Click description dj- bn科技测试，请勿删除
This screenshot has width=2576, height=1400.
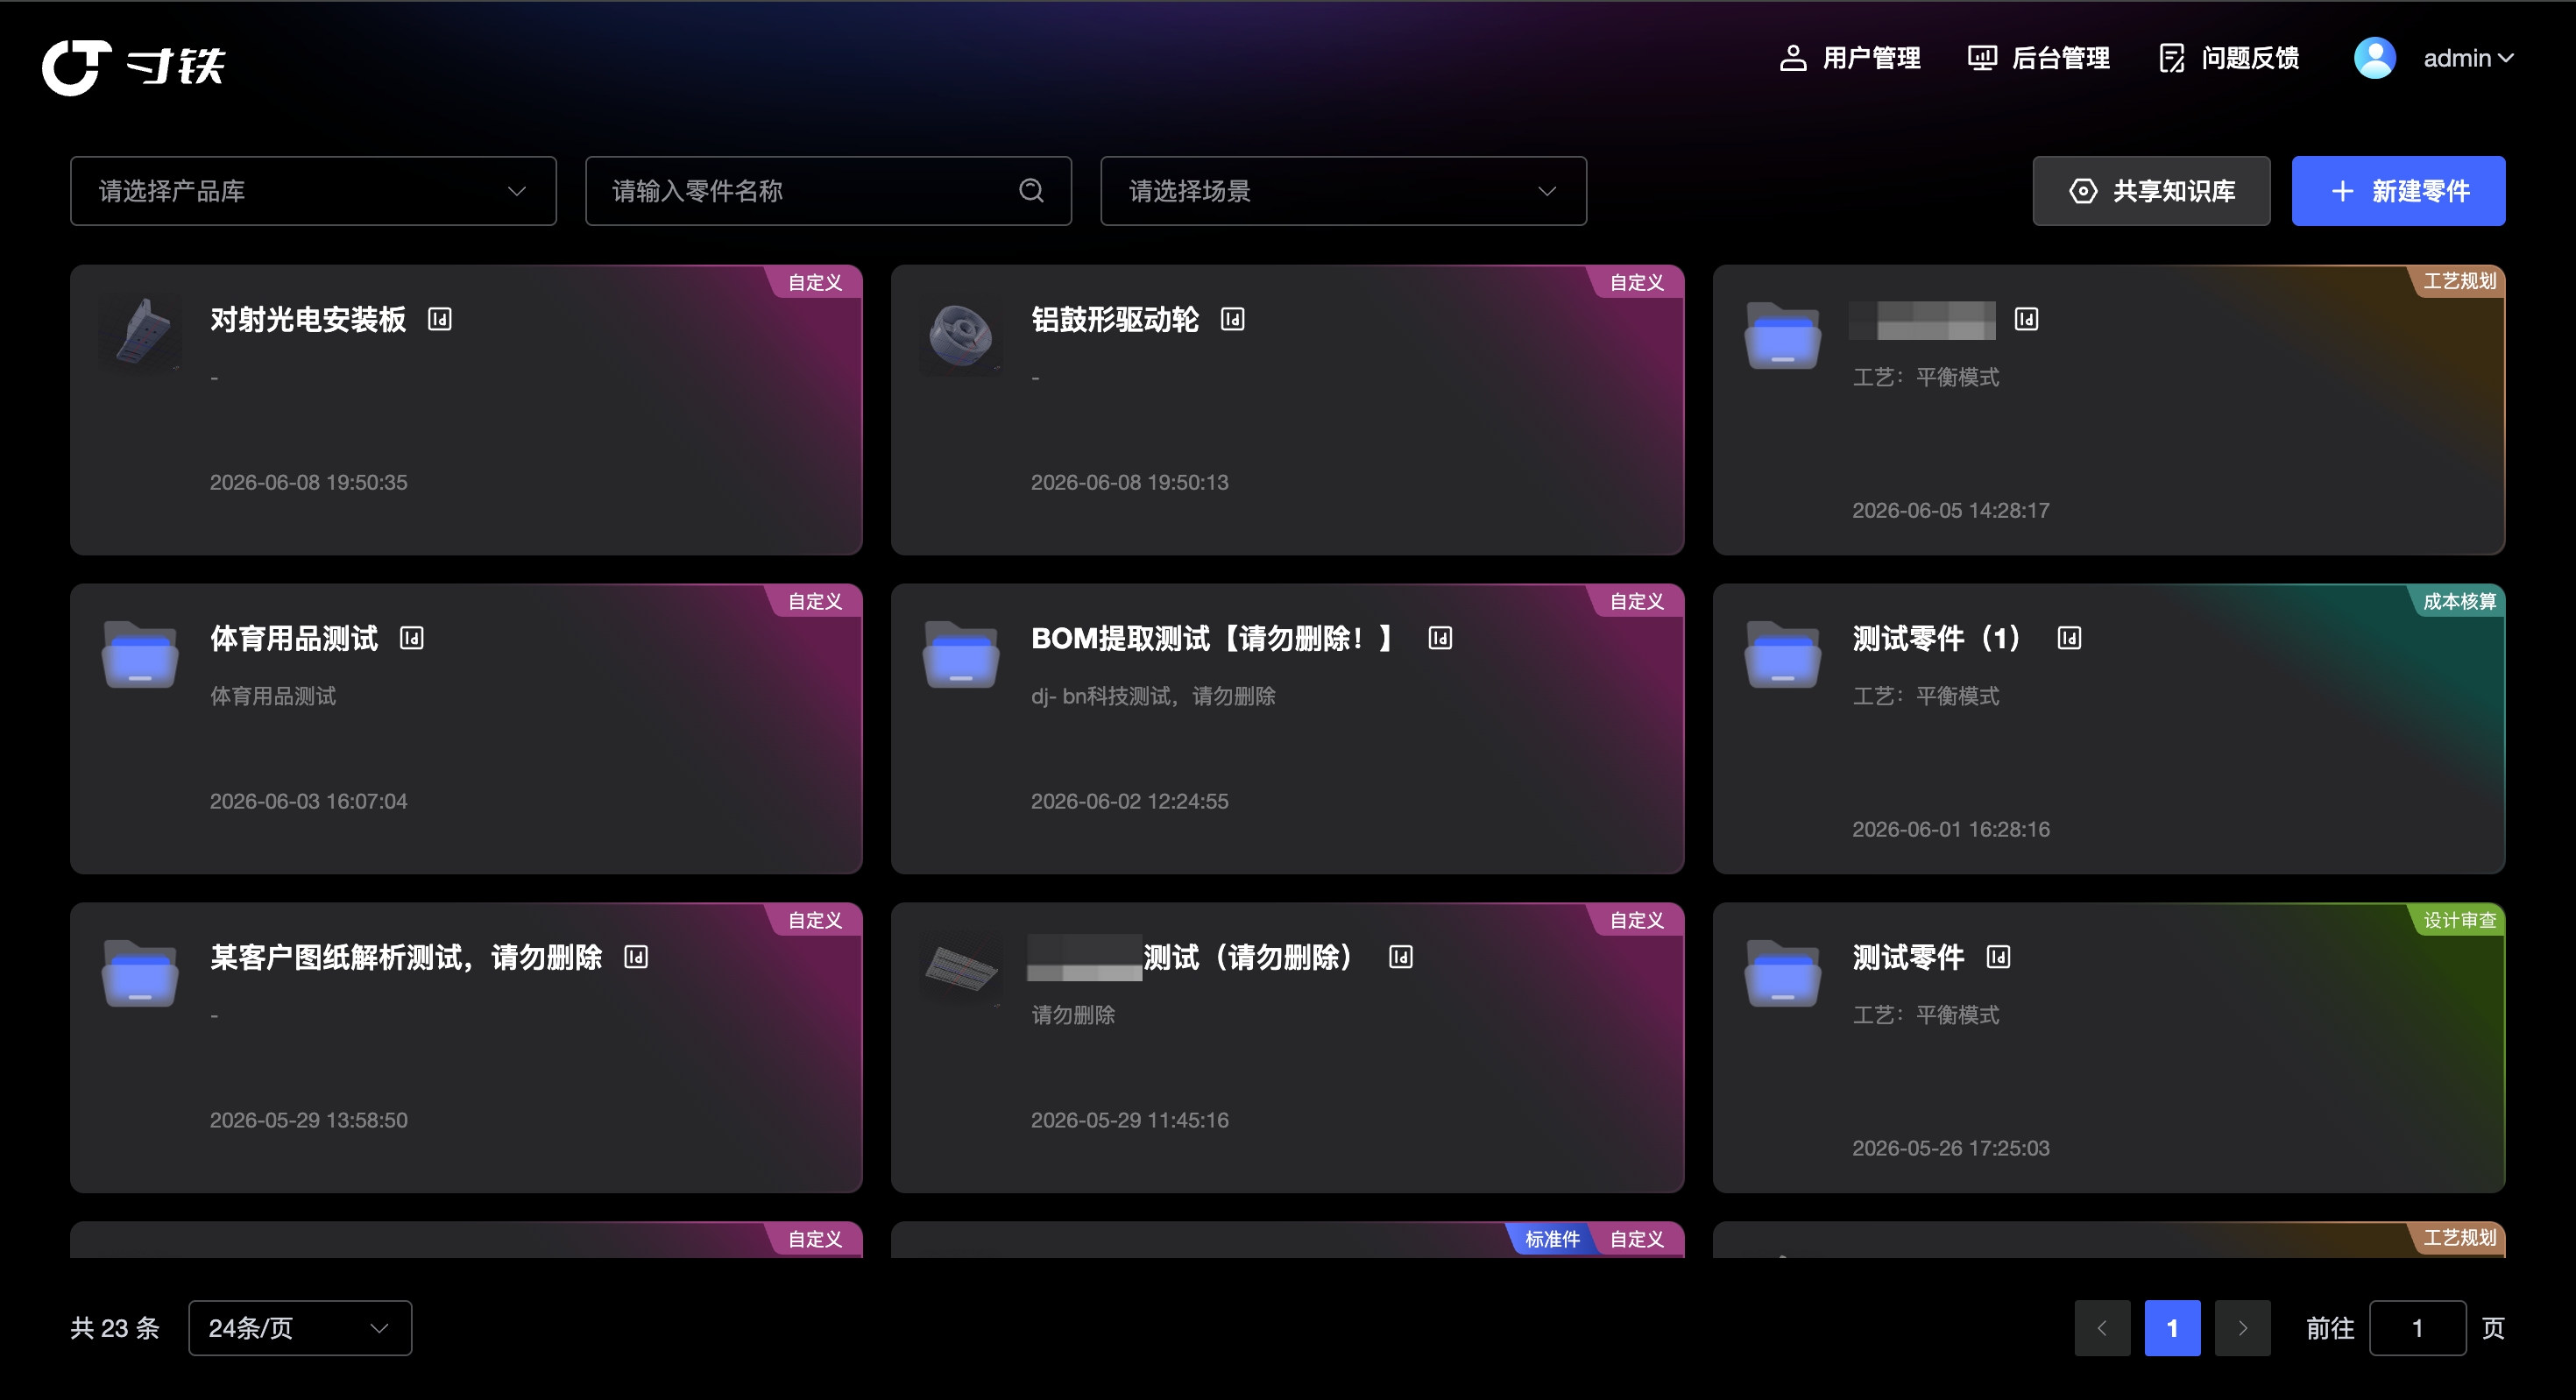tap(1153, 696)
